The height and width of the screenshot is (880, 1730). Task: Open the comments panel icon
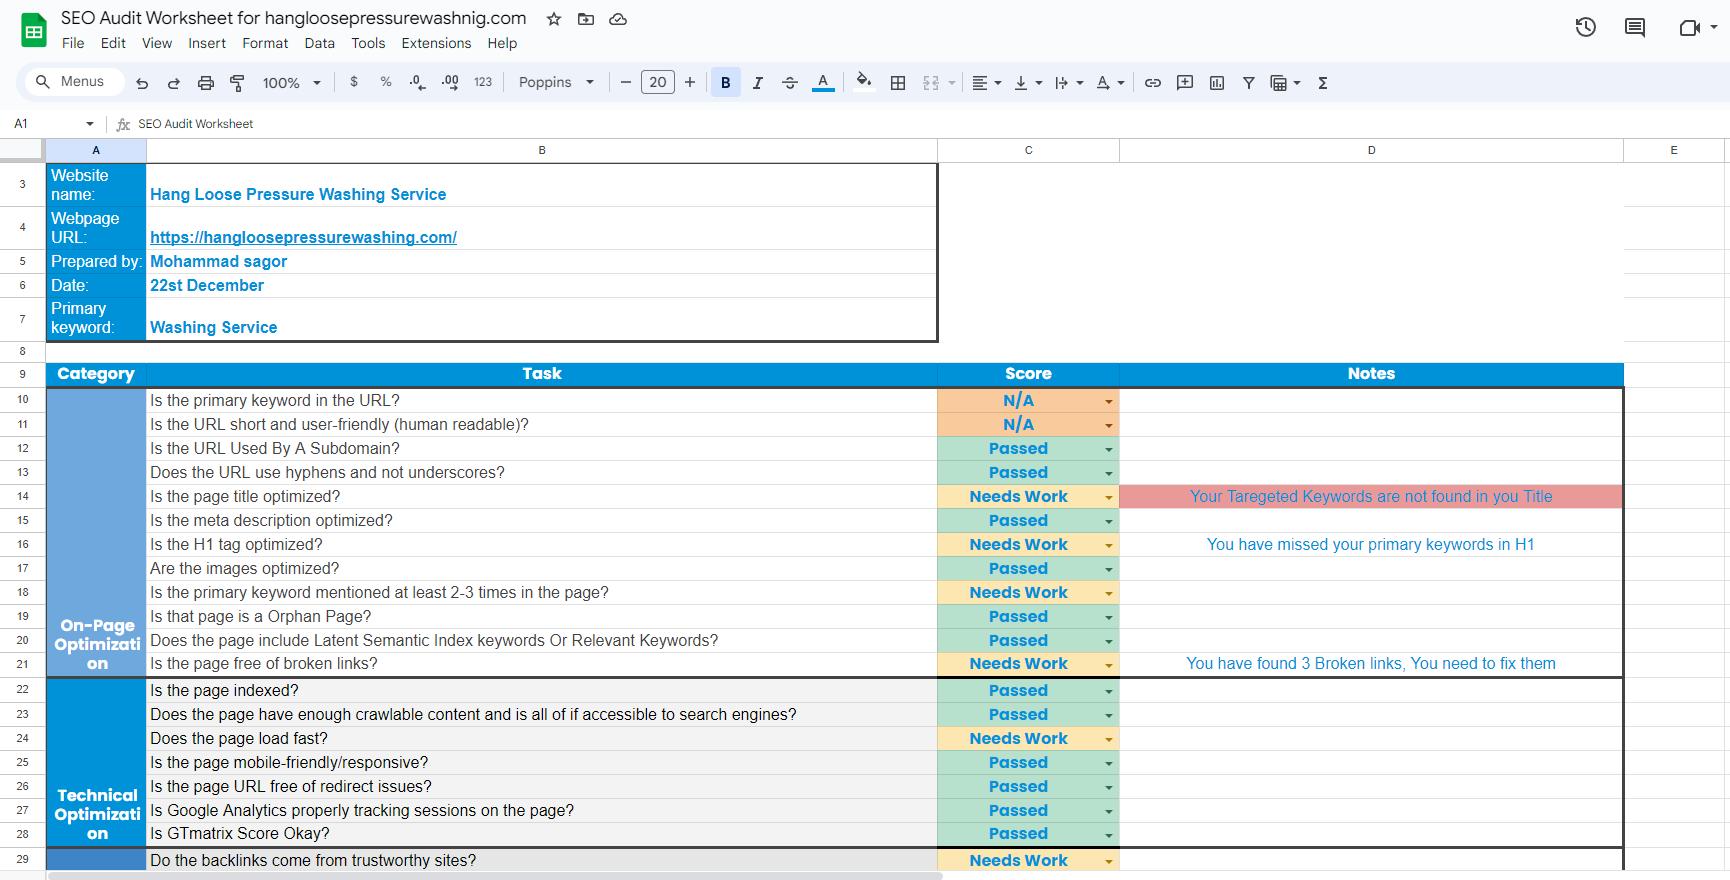point(1635,28)
